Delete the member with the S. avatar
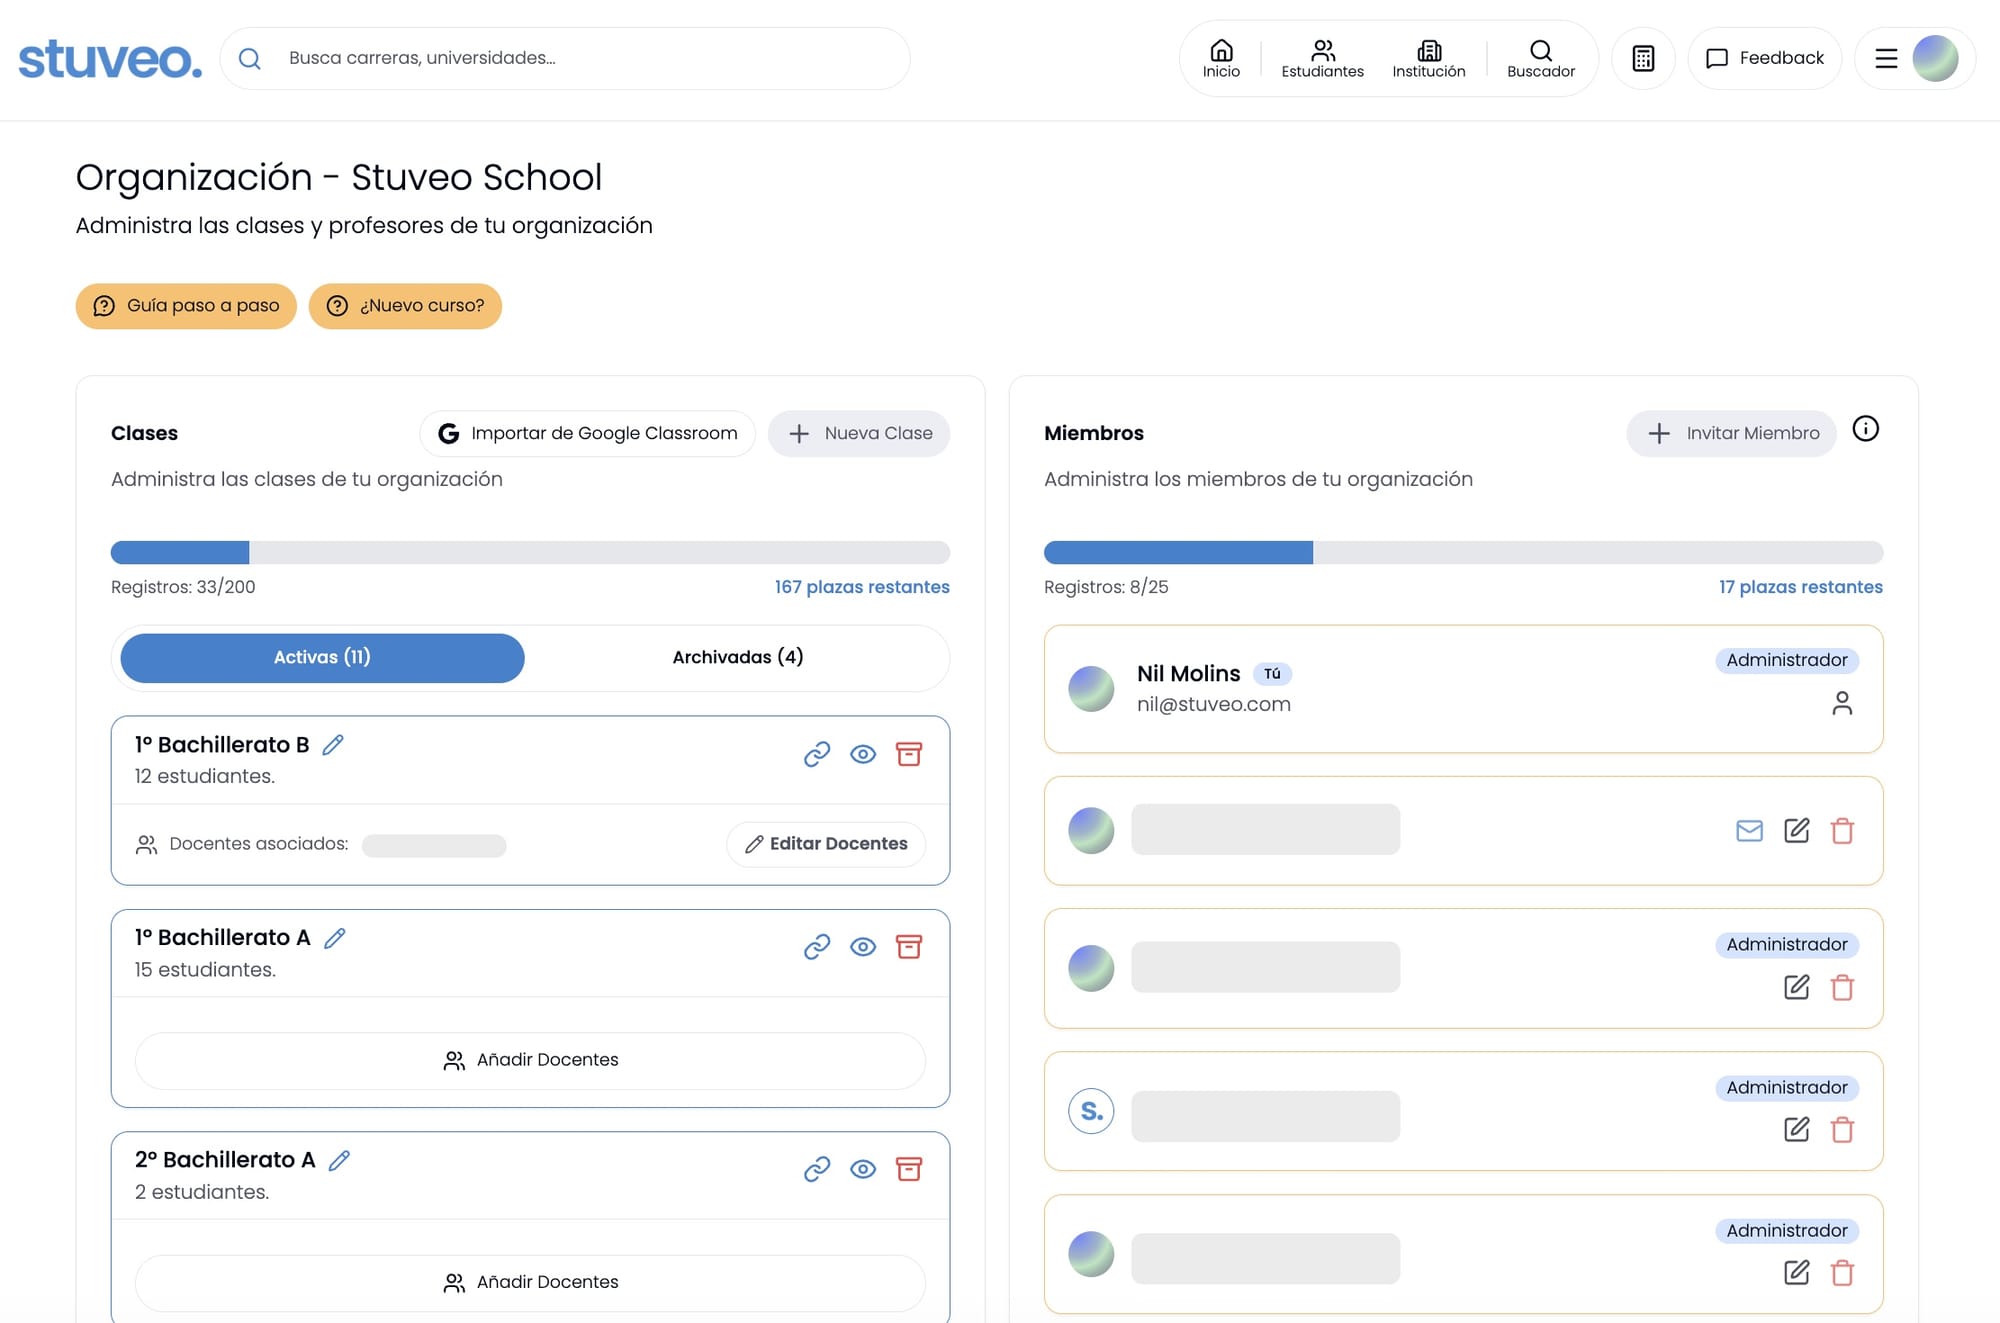Viewport: 2000px width, 1323px height. click(x=1842, y=1130)
